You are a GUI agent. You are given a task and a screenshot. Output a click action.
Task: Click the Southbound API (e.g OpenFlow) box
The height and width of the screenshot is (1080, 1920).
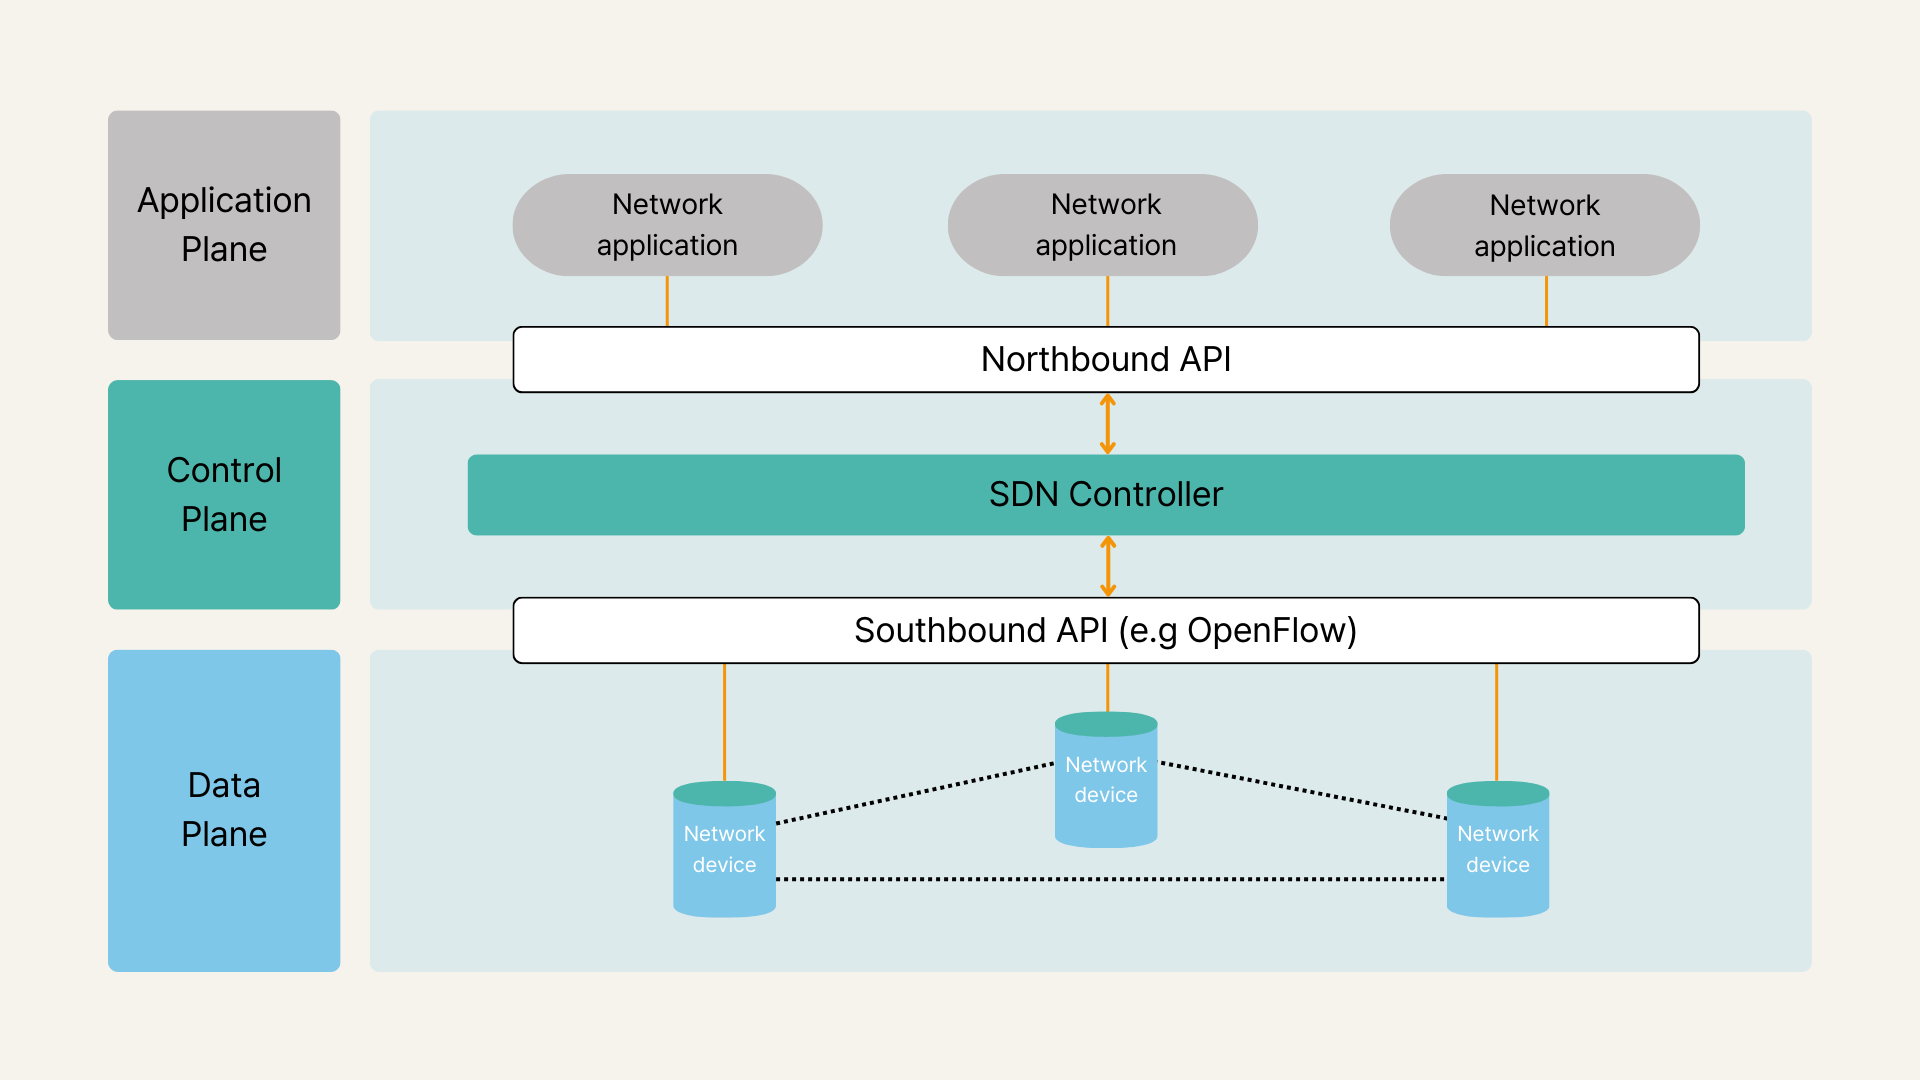tap(1105, 631)
